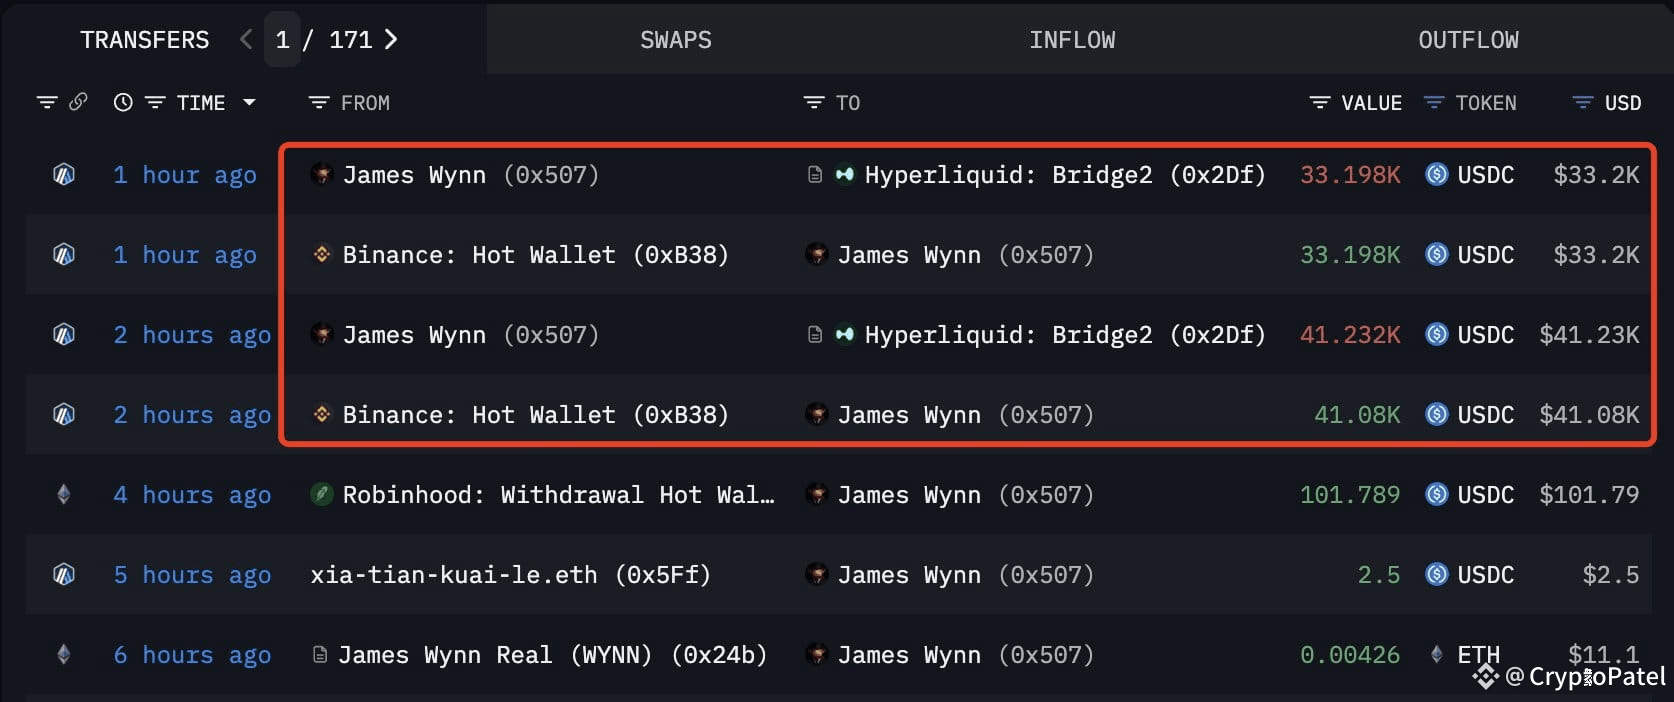Go to next transfers page
Screen dimensions: 1674x702
pos(391,40)
